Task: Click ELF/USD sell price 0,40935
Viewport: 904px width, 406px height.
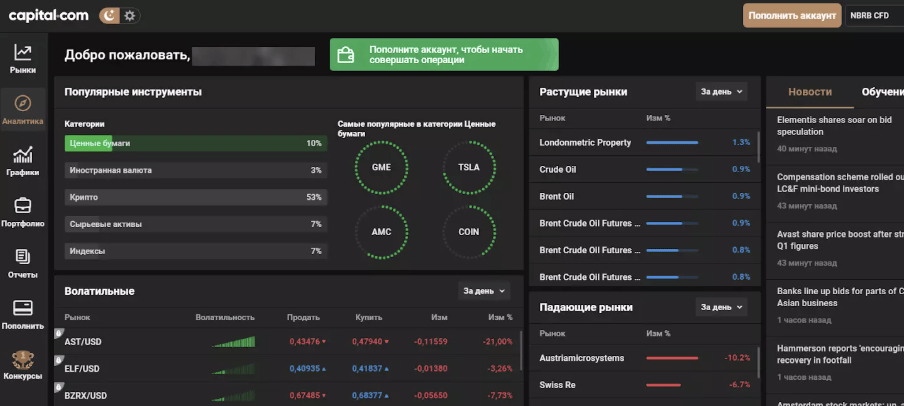Action: pos(307,368)
